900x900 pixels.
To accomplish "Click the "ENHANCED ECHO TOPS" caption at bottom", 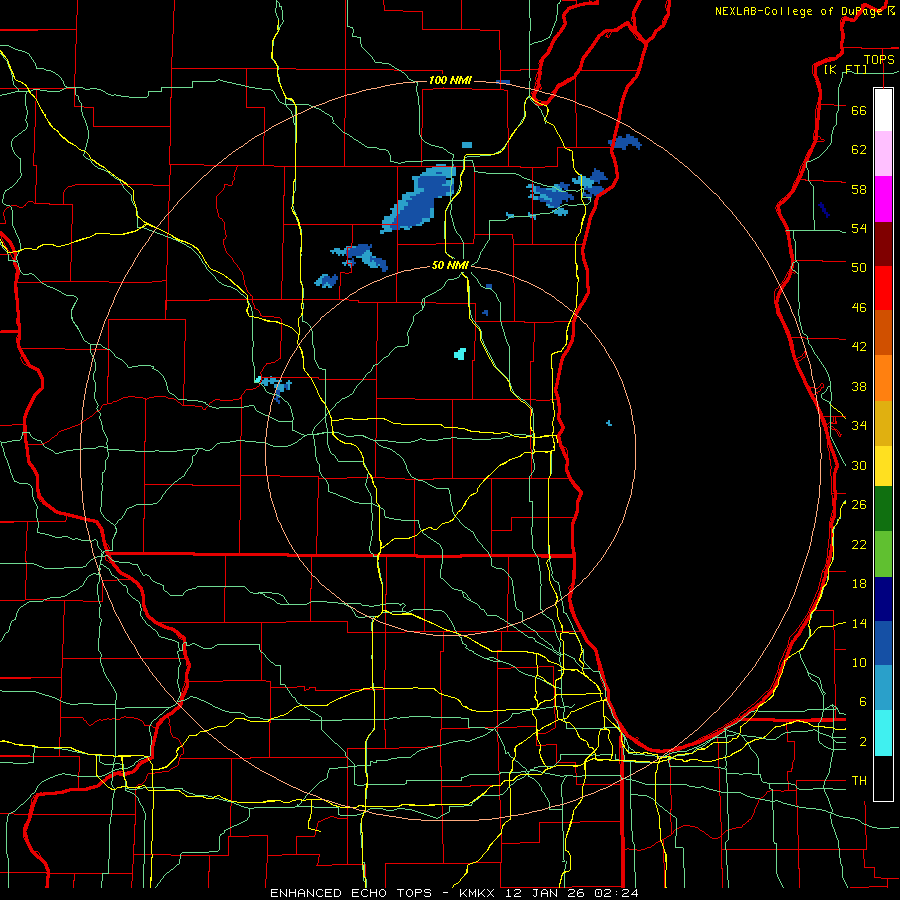I will [x=351, y=893].
